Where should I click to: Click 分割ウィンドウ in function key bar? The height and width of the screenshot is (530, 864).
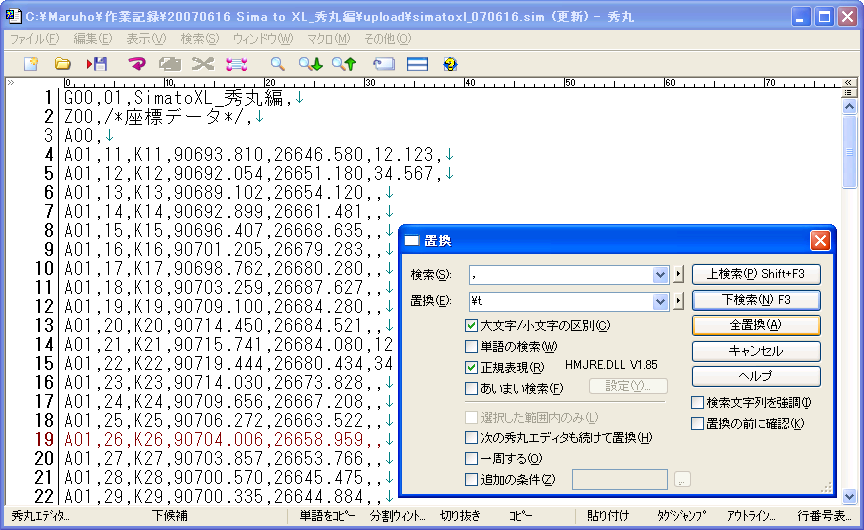pyautogui.click(x=397, y=516)
